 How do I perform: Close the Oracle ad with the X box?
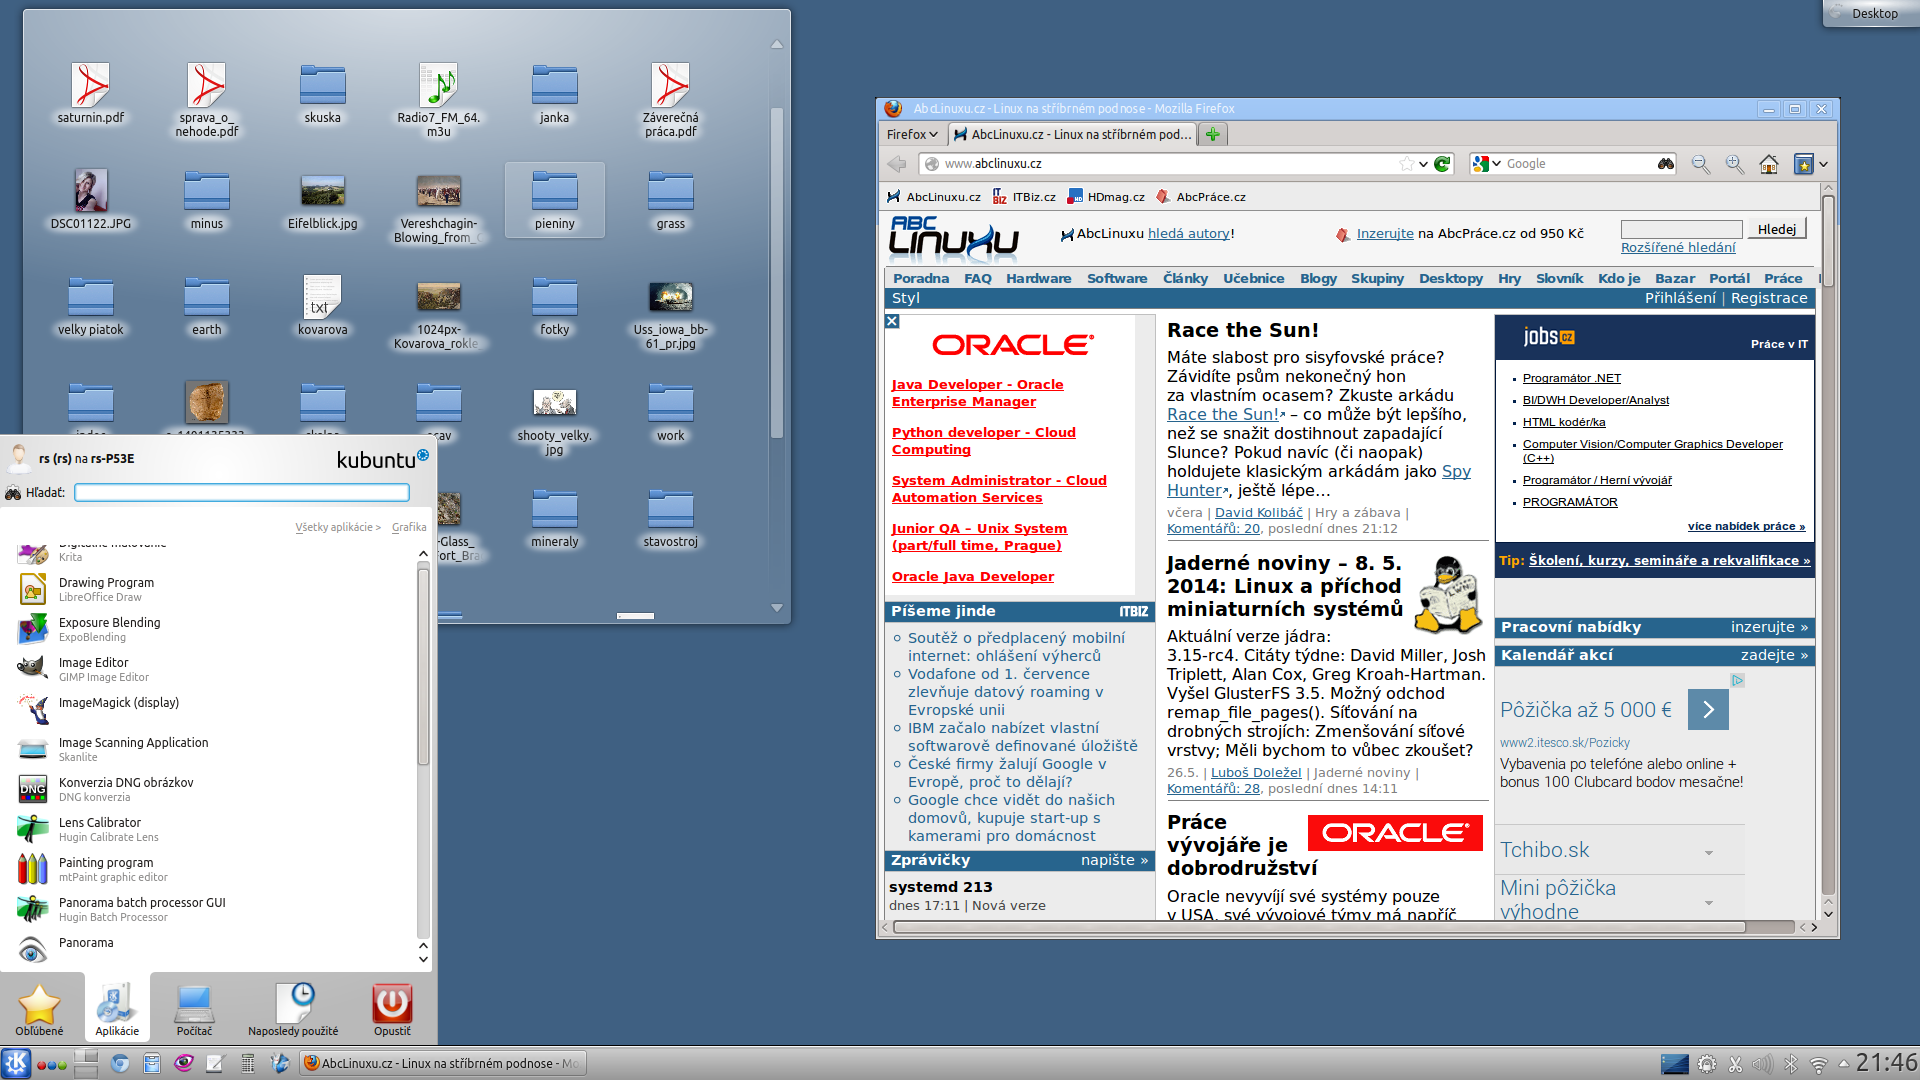point(892,321)
